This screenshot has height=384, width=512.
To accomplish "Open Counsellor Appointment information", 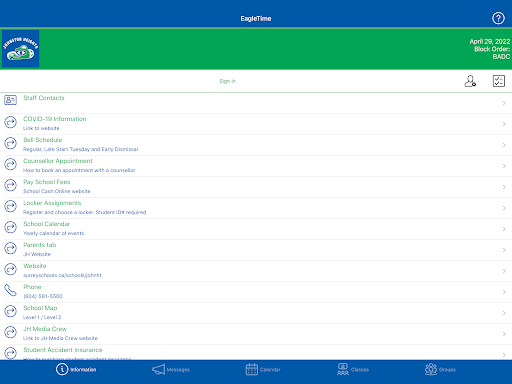I will [256, 166].
